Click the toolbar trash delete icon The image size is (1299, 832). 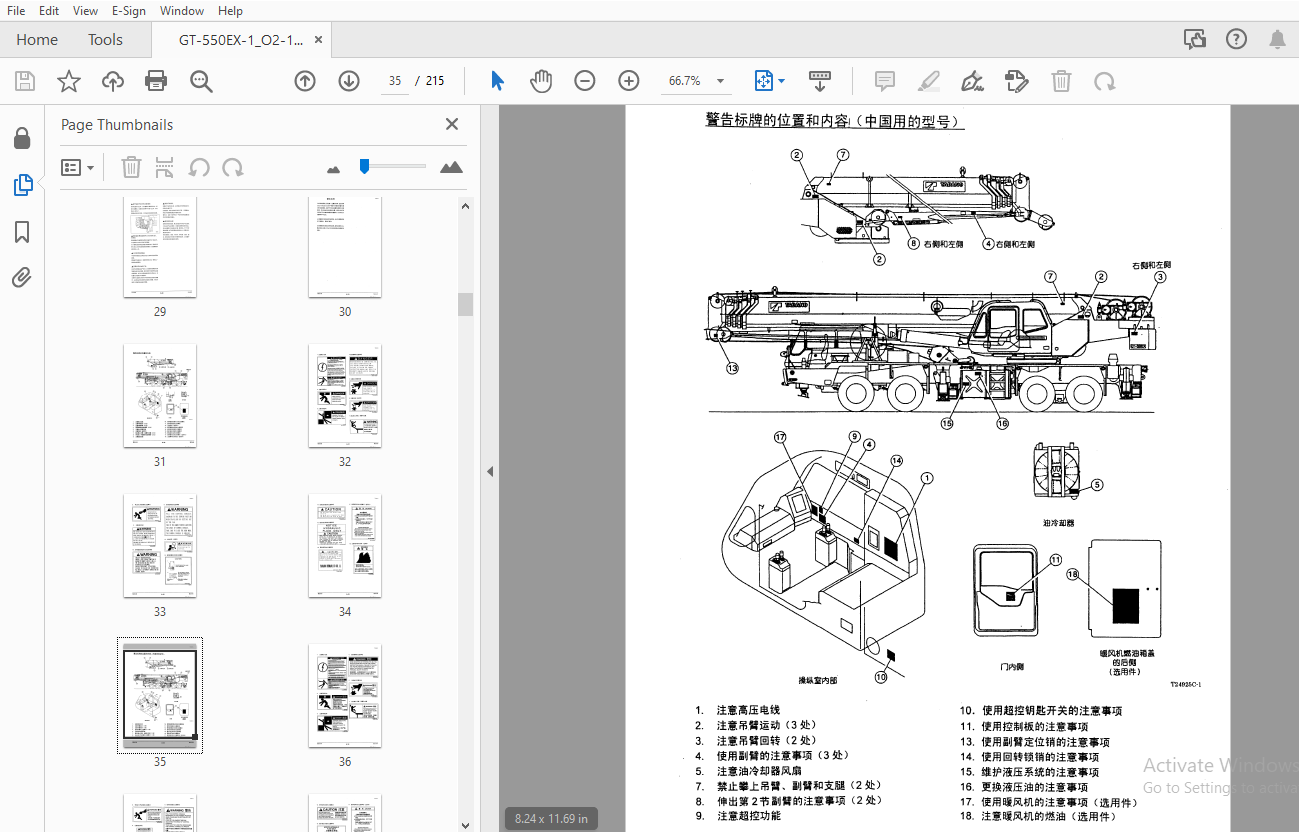click(1061, 81)
